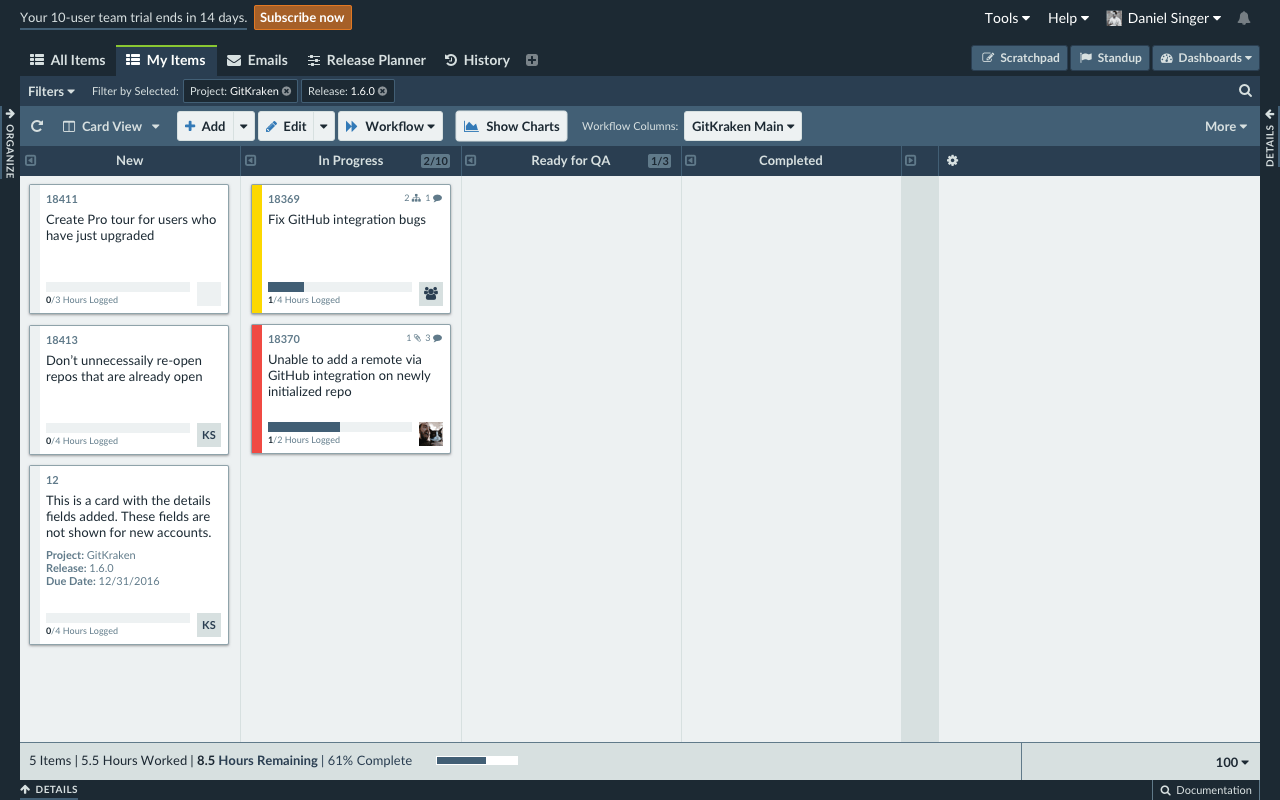Open Dashboards dropdown
This screenshot has height=800, width=1280.
[x=1205, y=58]
